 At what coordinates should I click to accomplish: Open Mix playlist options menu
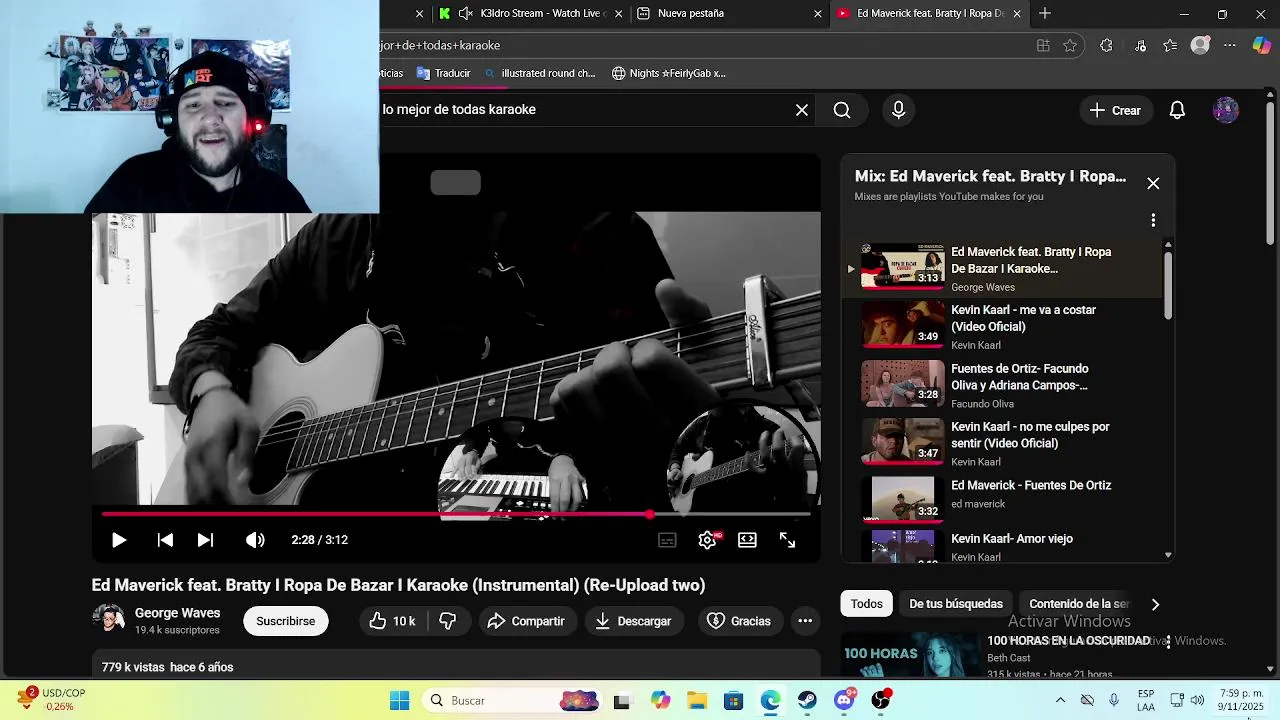(1153, 220)
